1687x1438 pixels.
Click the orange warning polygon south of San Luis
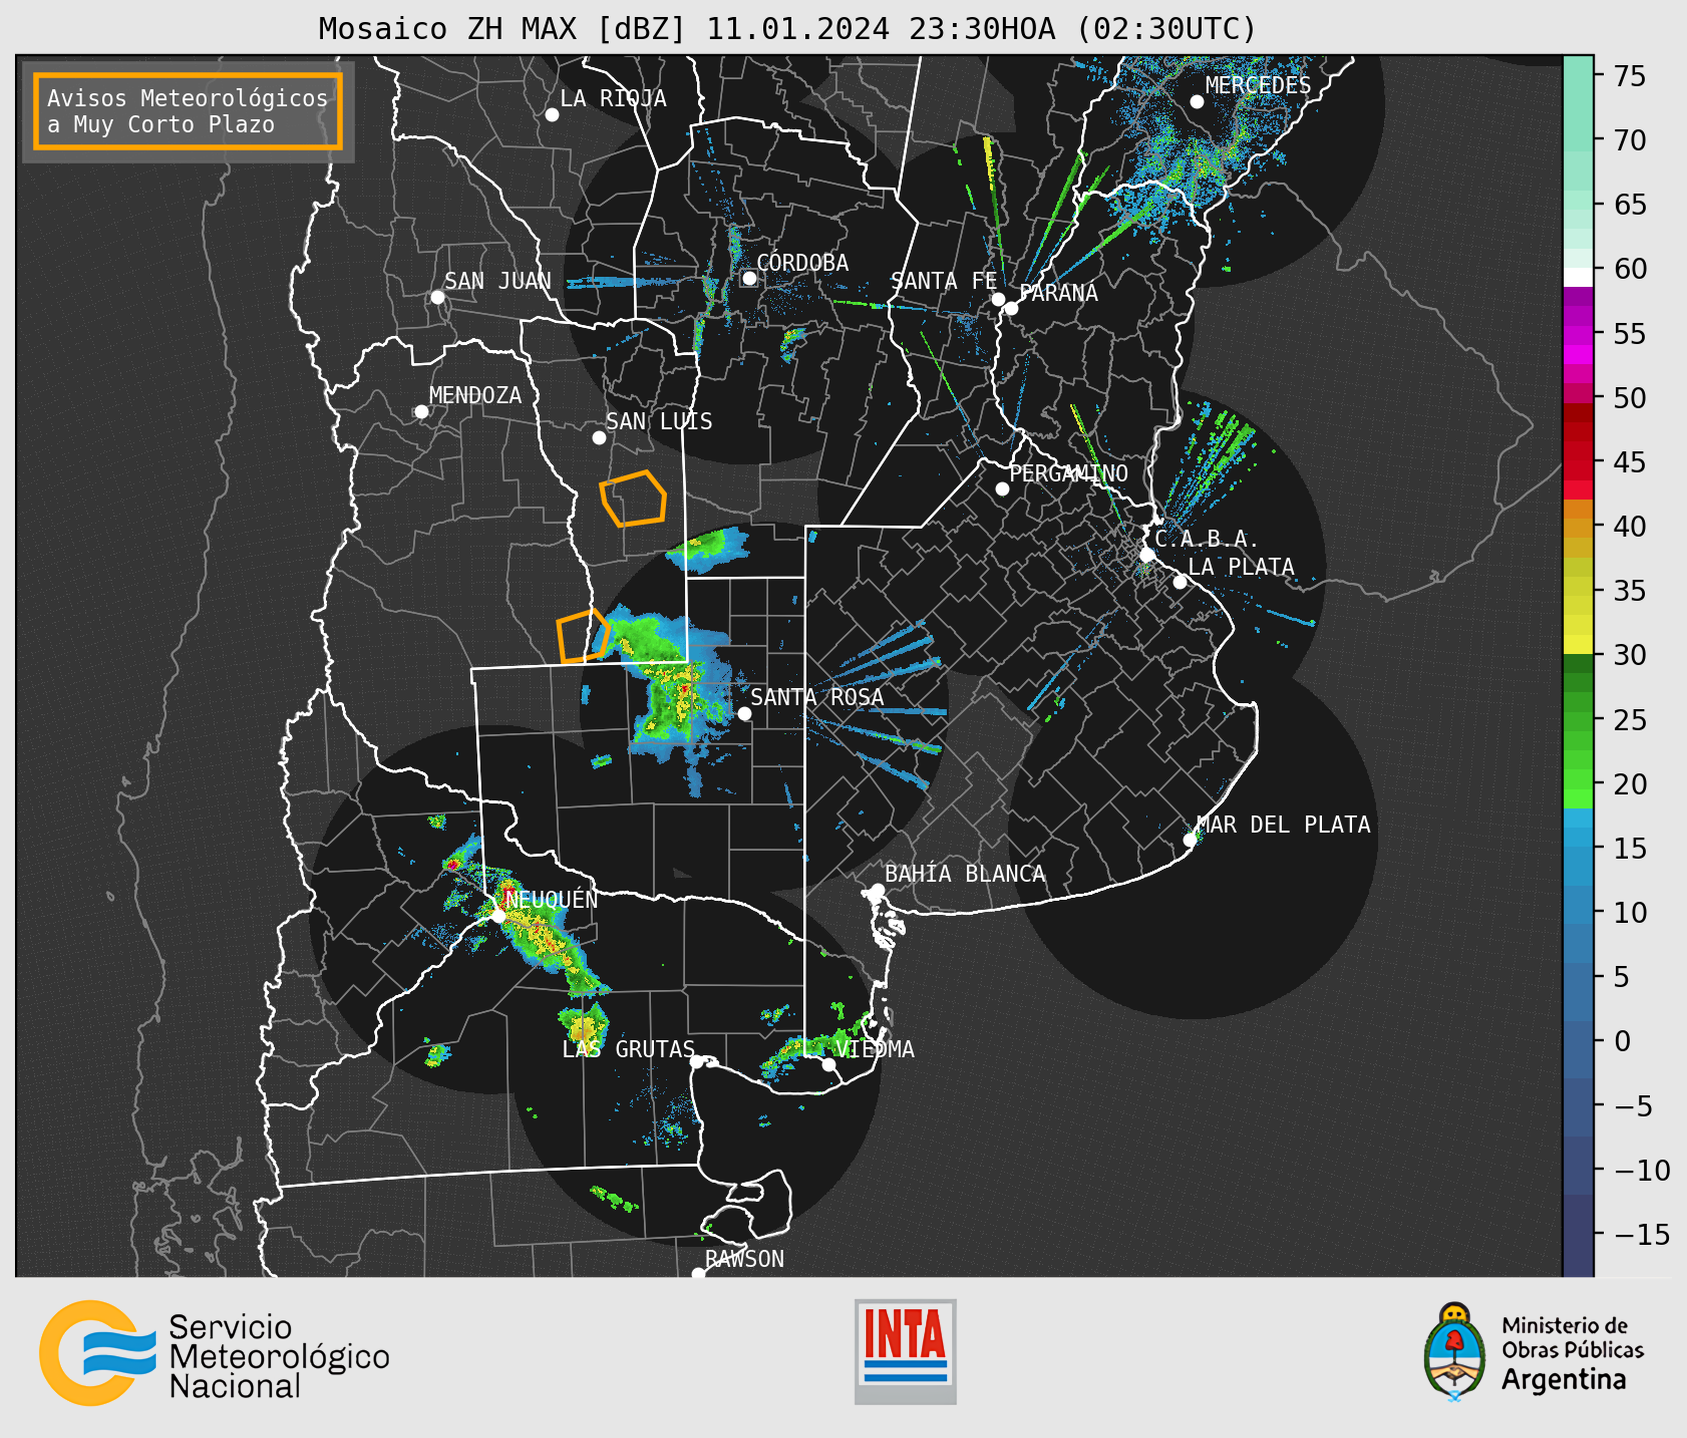click(x=633, y=498)
